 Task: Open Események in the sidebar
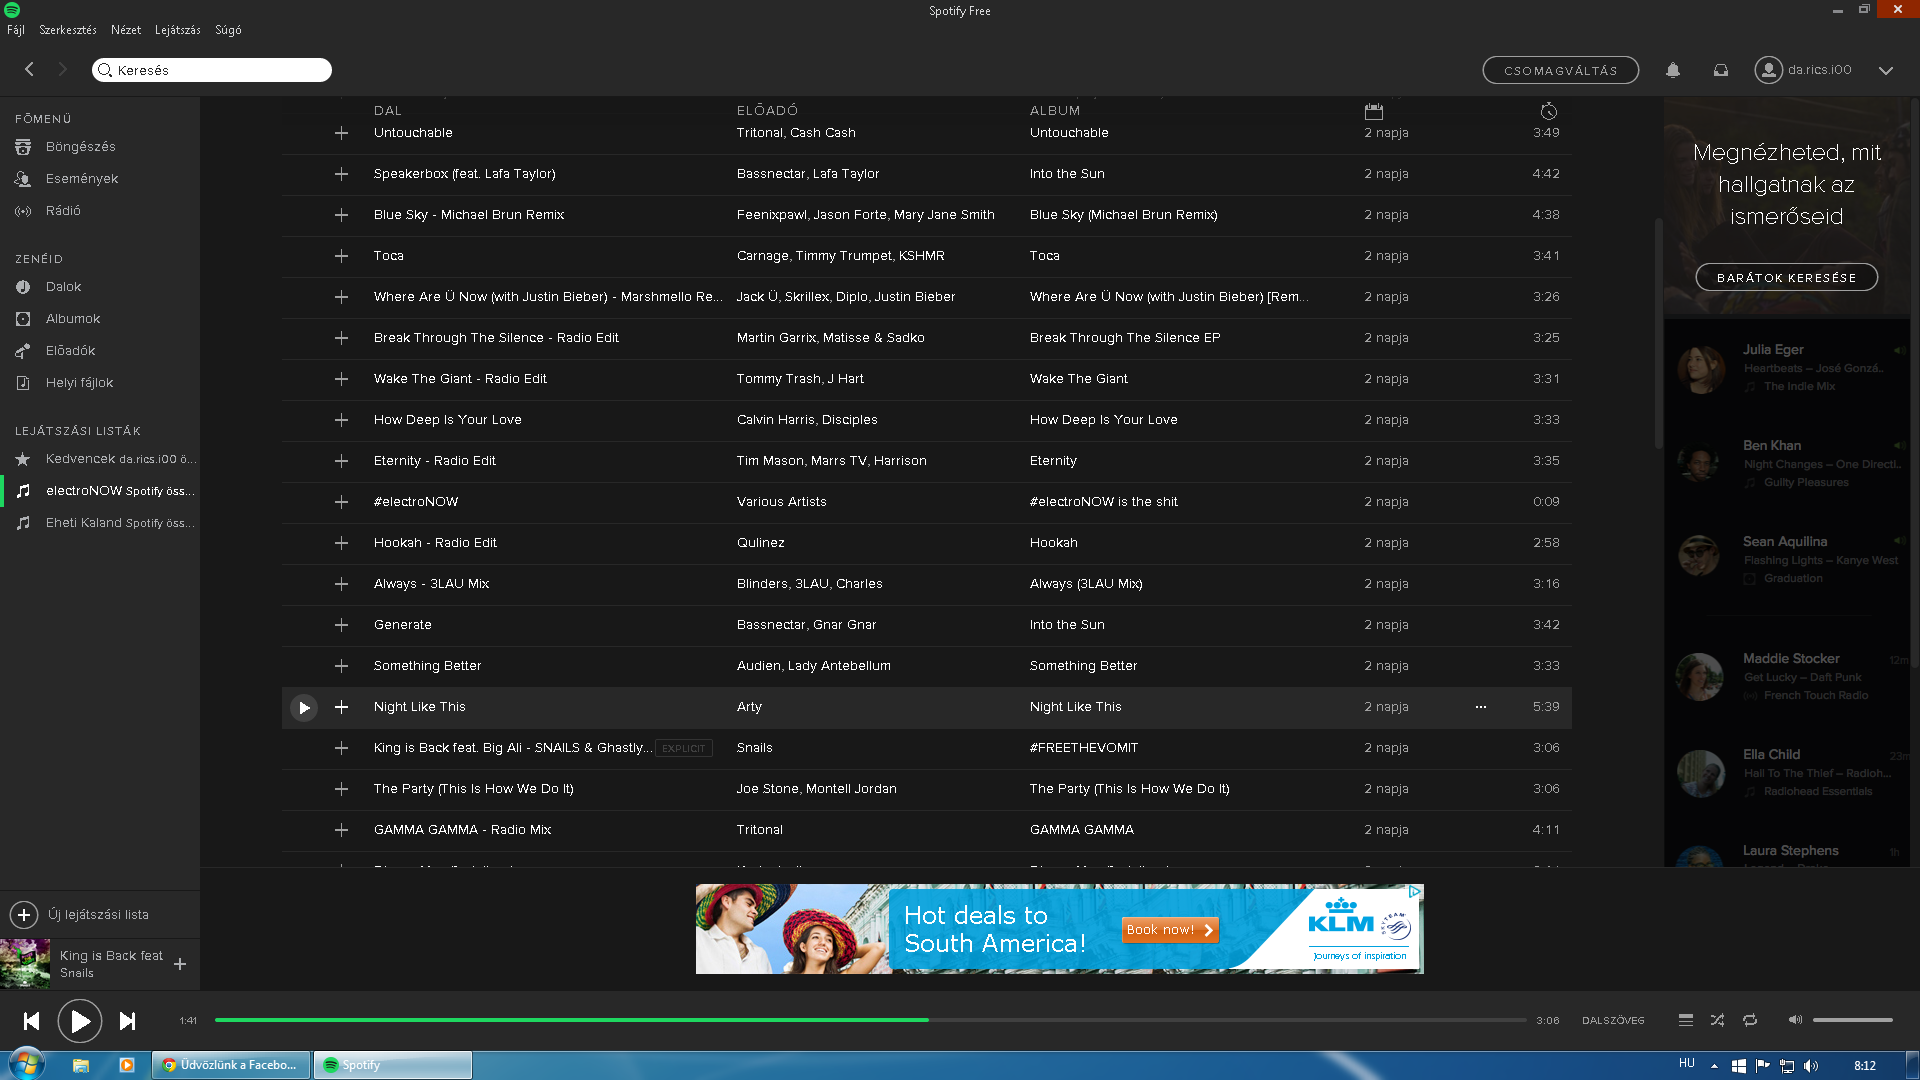[82, 179]
